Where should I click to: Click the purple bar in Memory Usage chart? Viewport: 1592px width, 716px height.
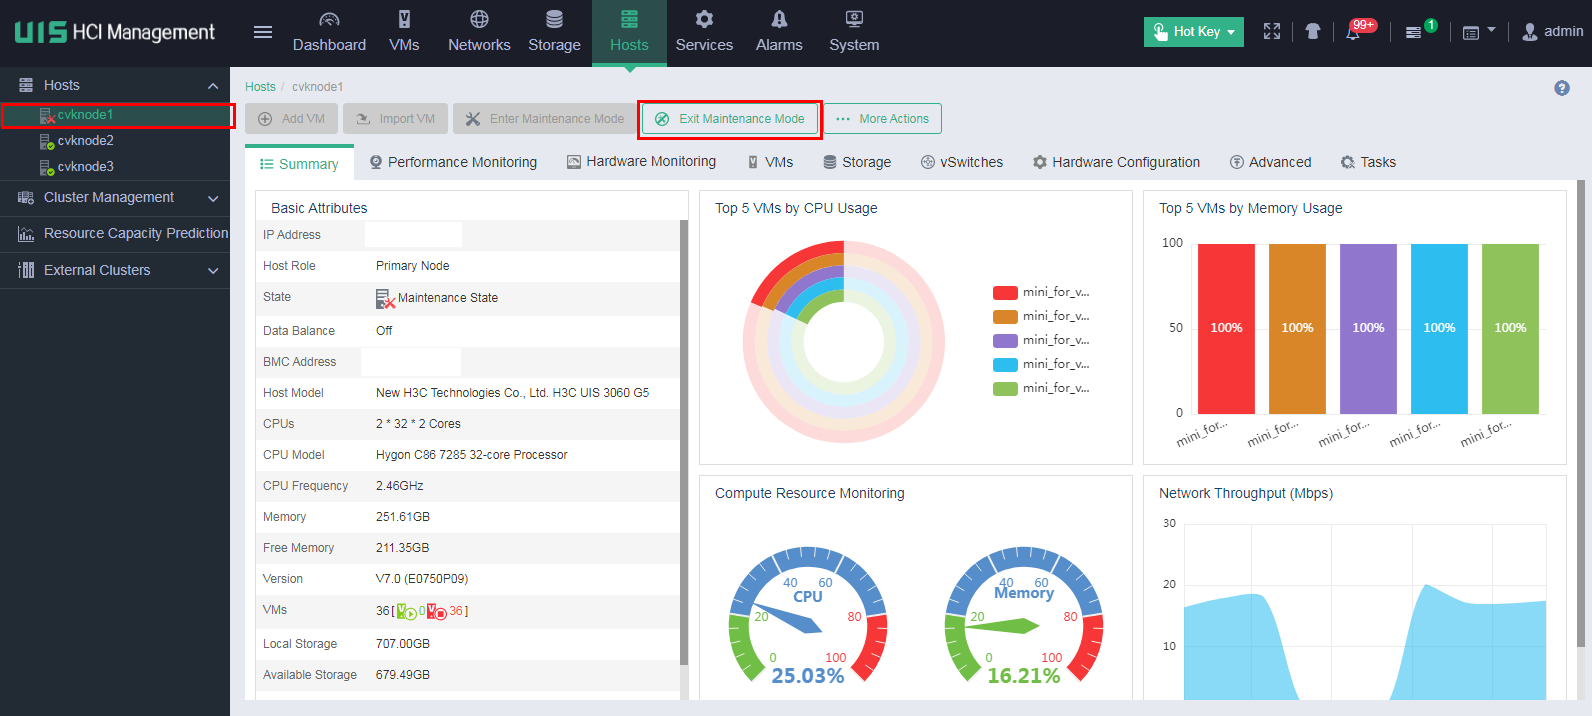click(x=1368, y=329)
